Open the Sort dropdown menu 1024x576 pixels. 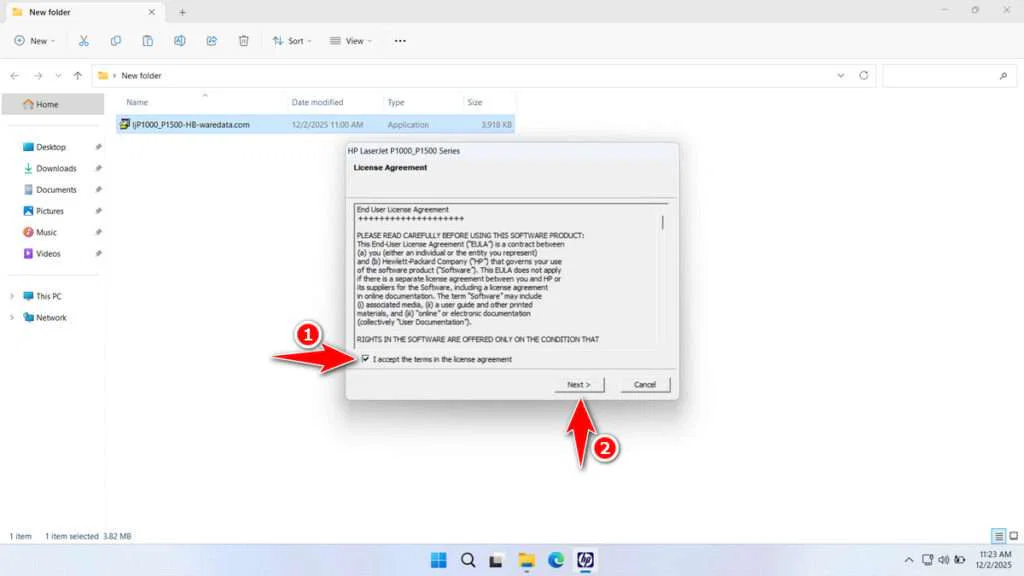293,40
